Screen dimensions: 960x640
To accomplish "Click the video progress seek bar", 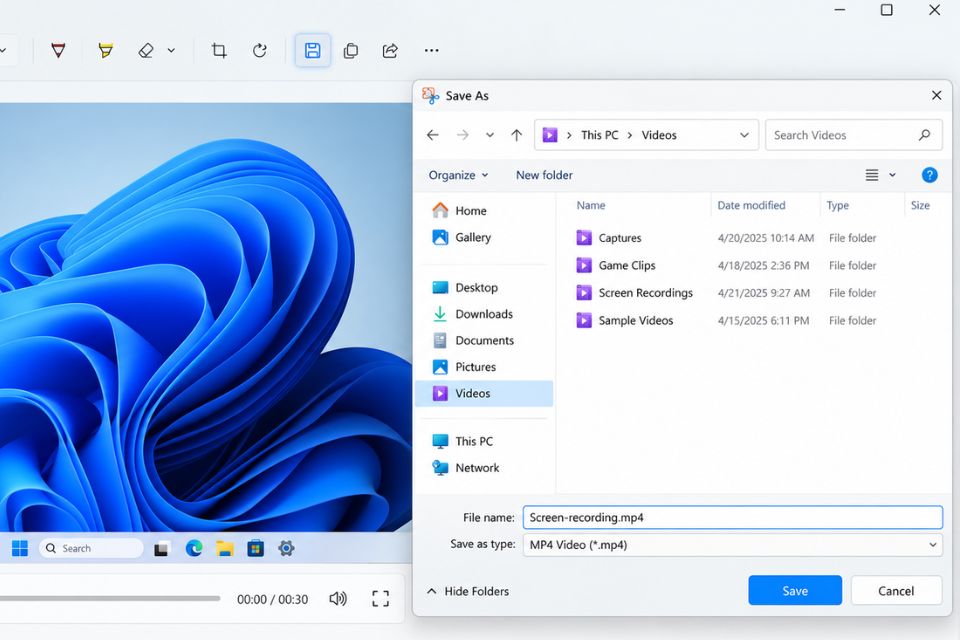I will pyautogui.click(x=110, y=598).
